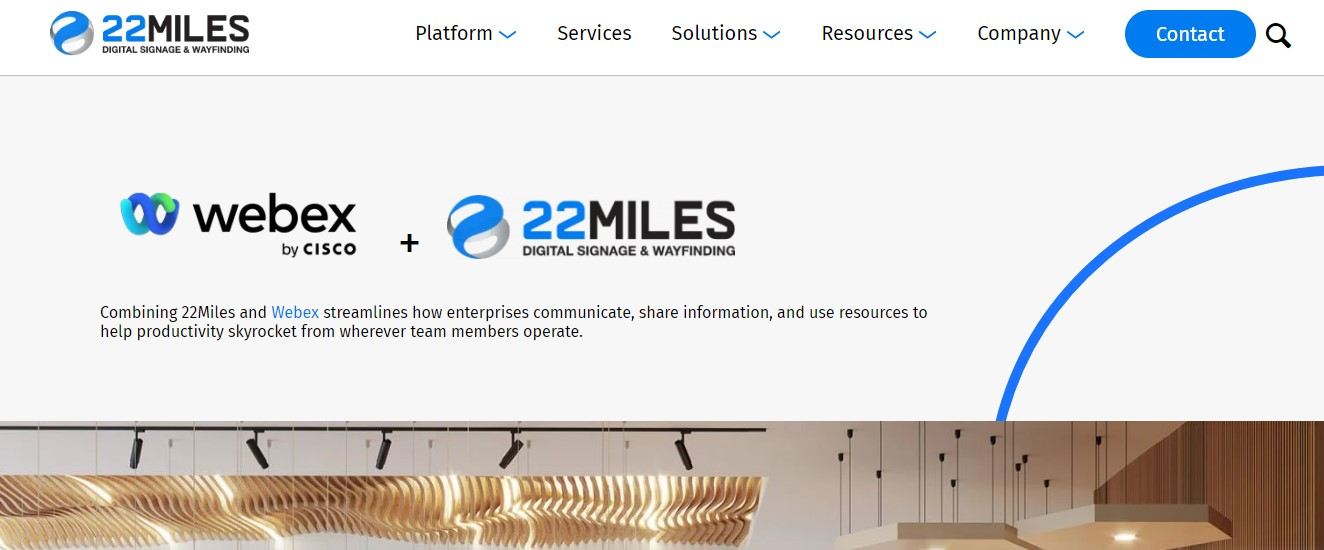Follow the Webex hyperlink in the paragraph

click(x=295, y=312)
